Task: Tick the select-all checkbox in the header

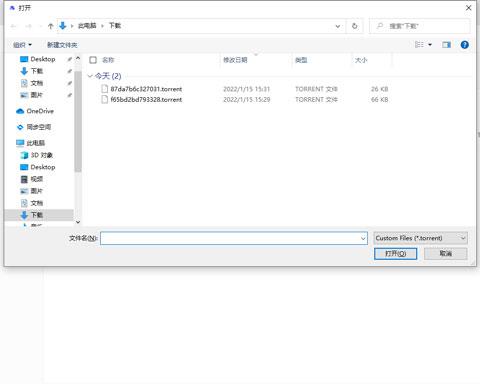Action: point(93,60)
